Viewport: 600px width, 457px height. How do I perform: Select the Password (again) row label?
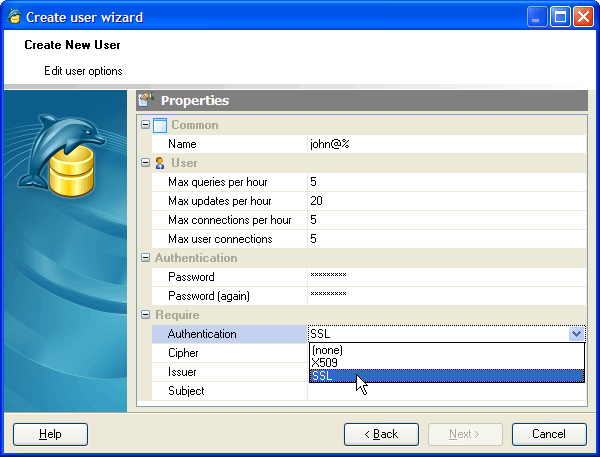coord(209,296)
